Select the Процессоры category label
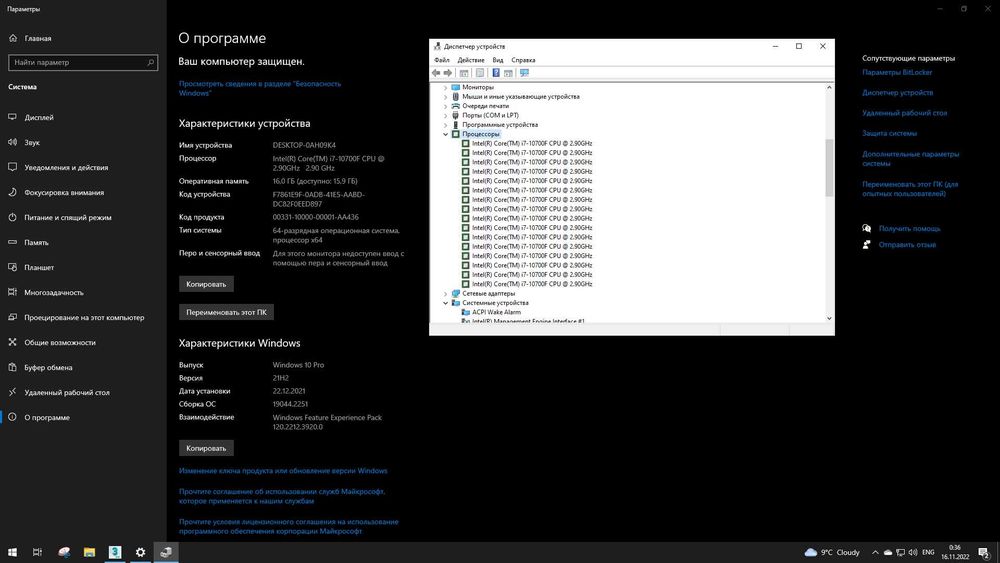 [481, 135]
